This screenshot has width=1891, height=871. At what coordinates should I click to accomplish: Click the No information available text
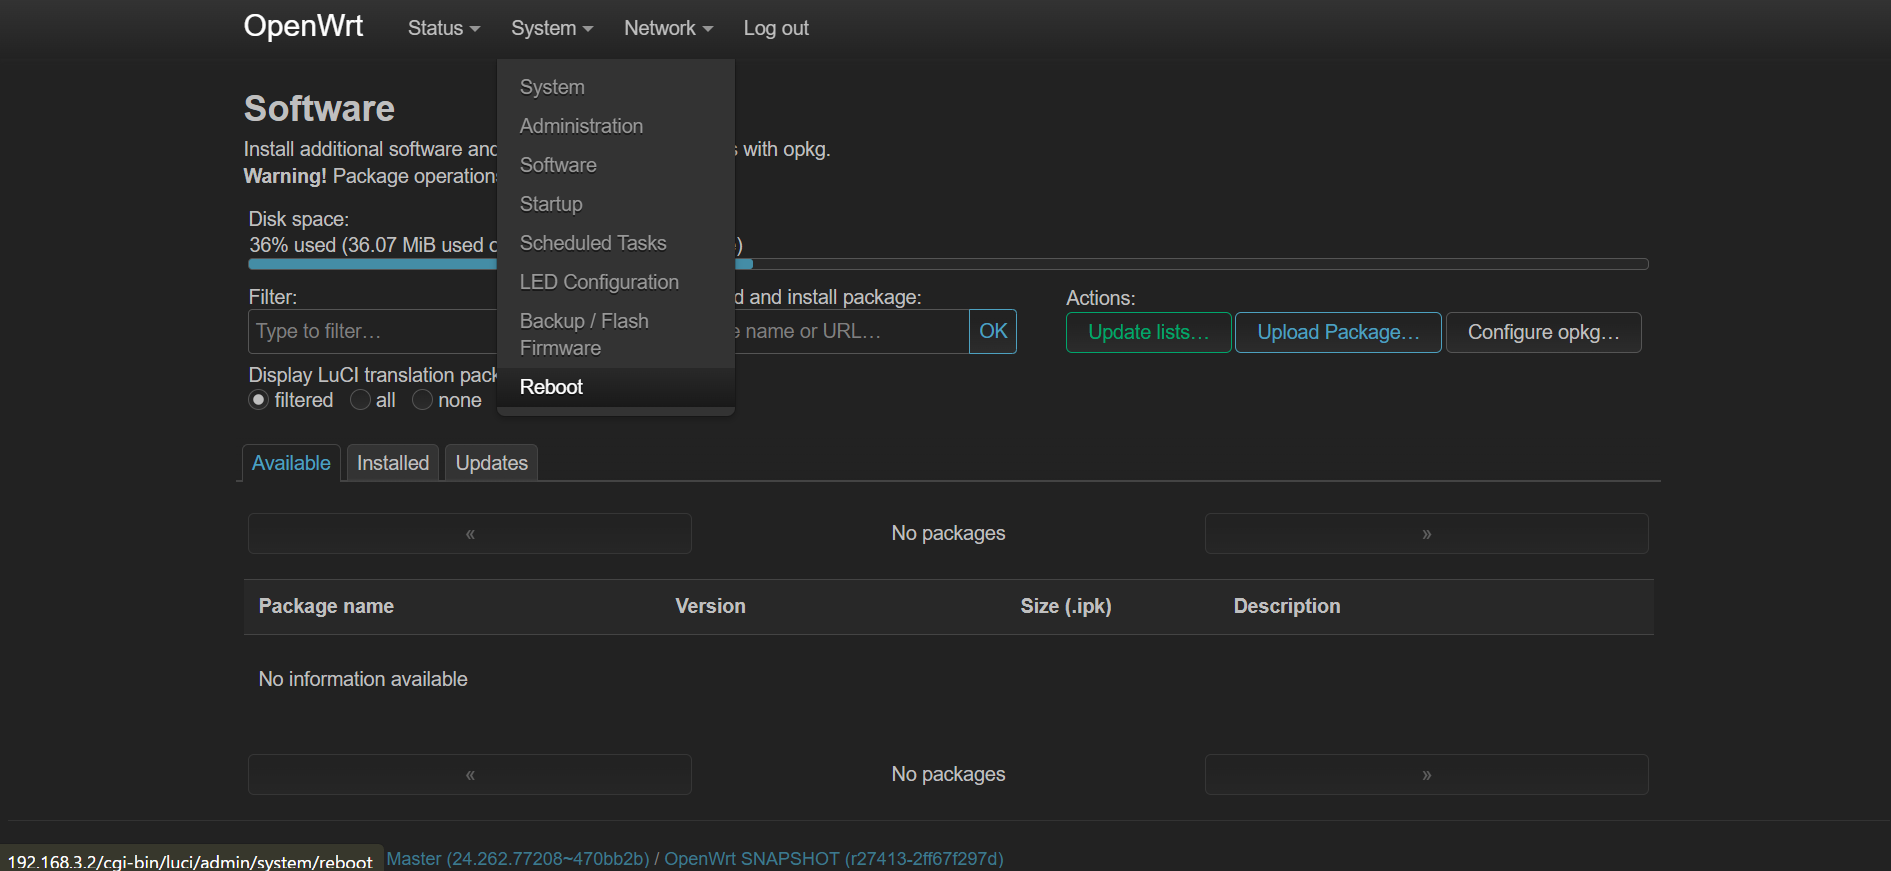[x=363, y=679]
